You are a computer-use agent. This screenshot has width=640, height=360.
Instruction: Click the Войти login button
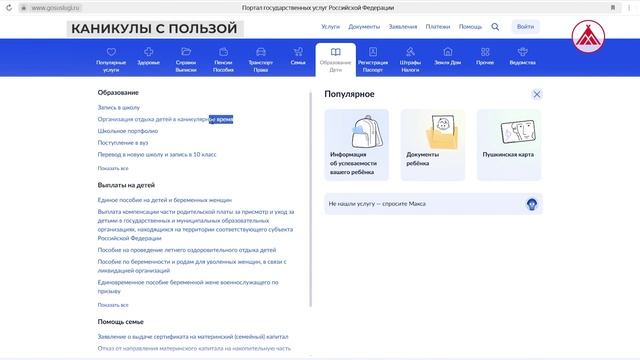(525, 27)
